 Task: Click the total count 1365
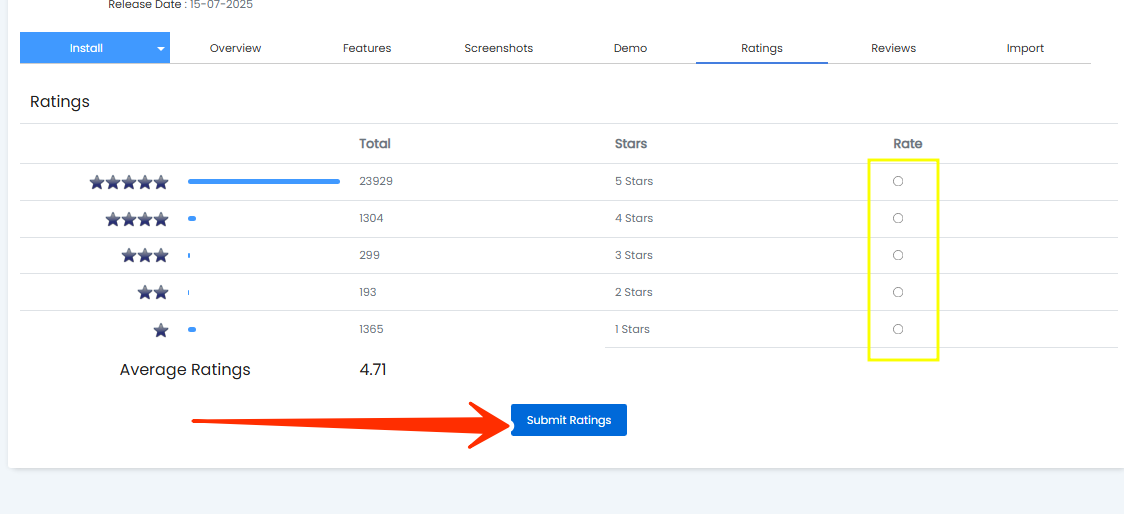click(371, 329)
